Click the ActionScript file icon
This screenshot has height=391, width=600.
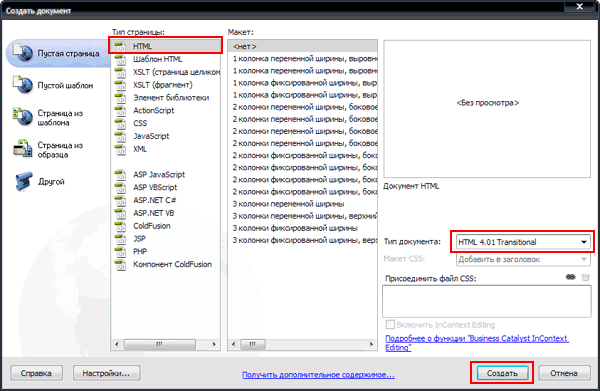pos(121,111)
